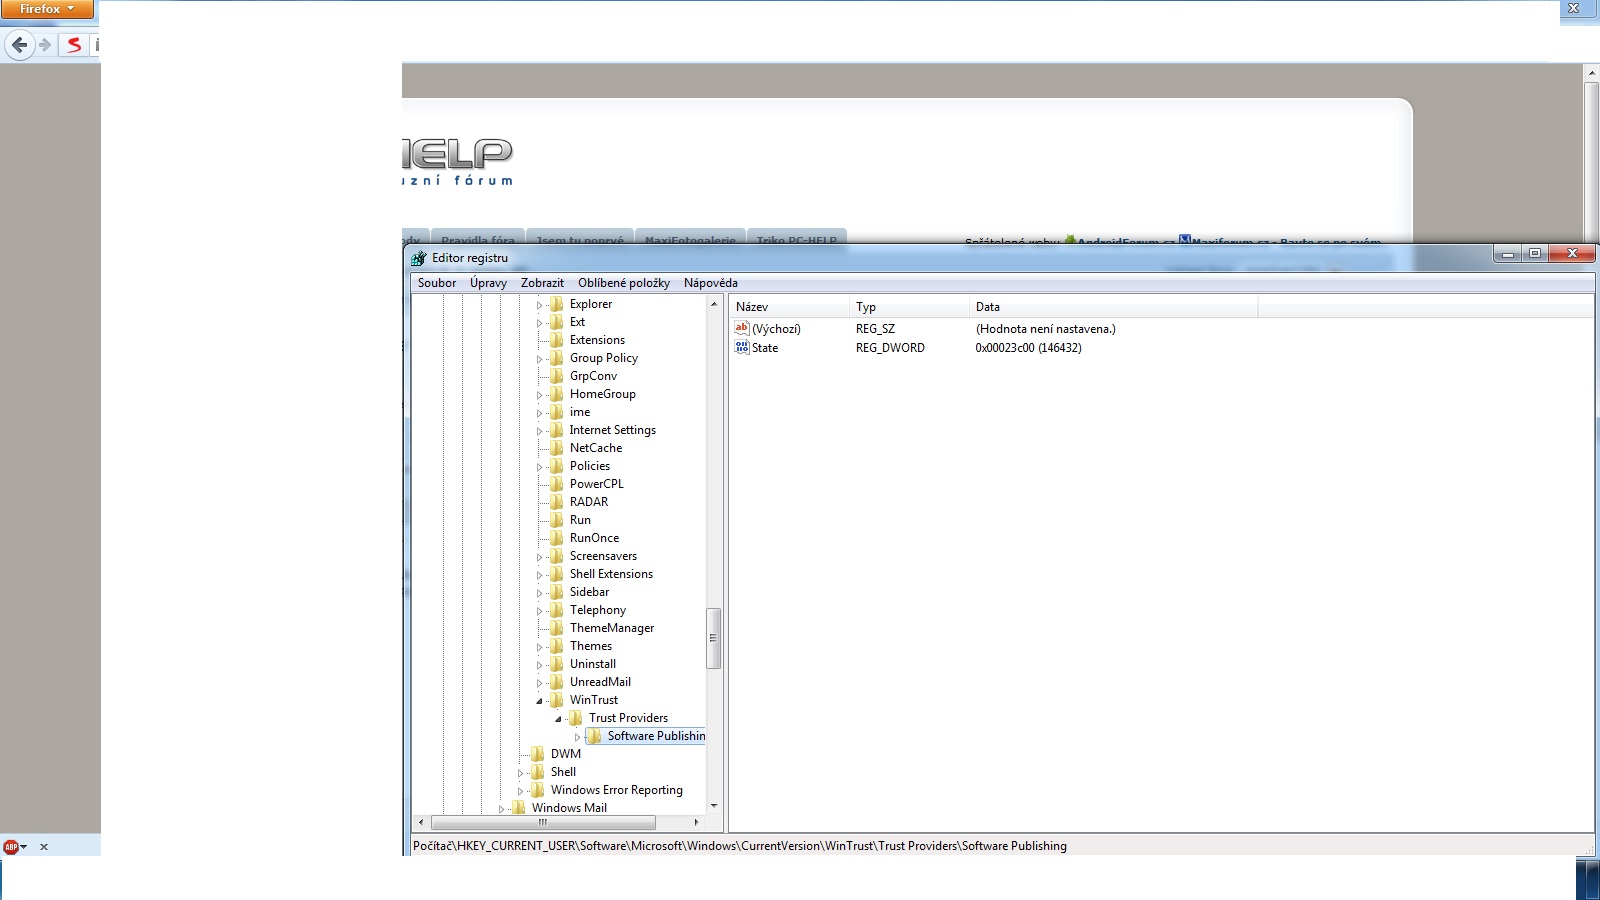The width and height of the screenshot is (1600, 900).
Task: Select the State DWORD value icon
Action: (742, 347)
